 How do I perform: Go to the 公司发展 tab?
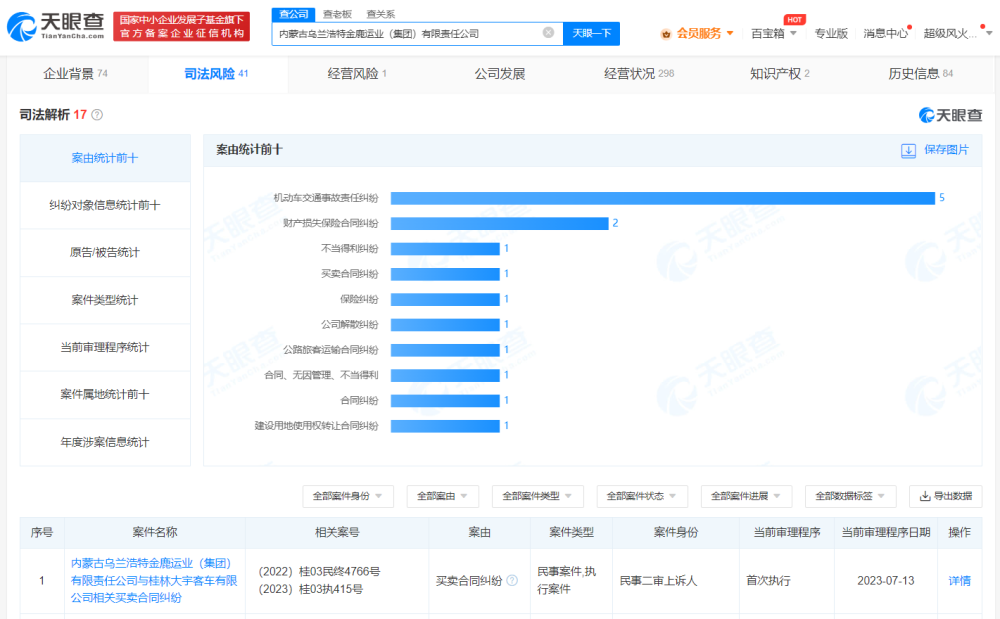click(x=499, y=74)
